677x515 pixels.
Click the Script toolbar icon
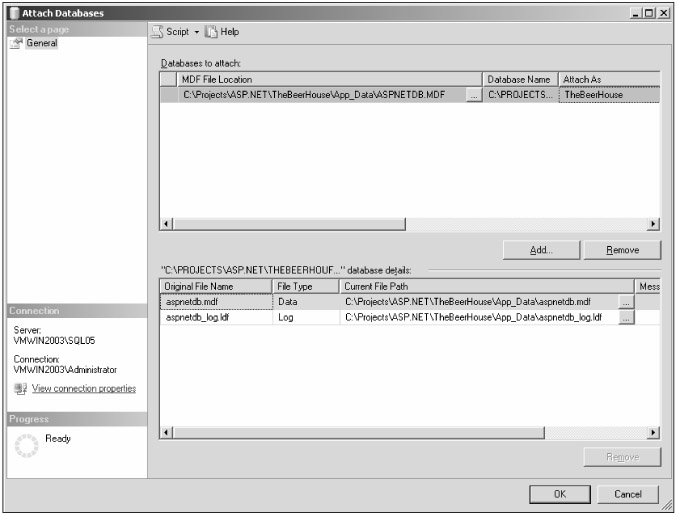pyautogui.click(x=158, y=32)
